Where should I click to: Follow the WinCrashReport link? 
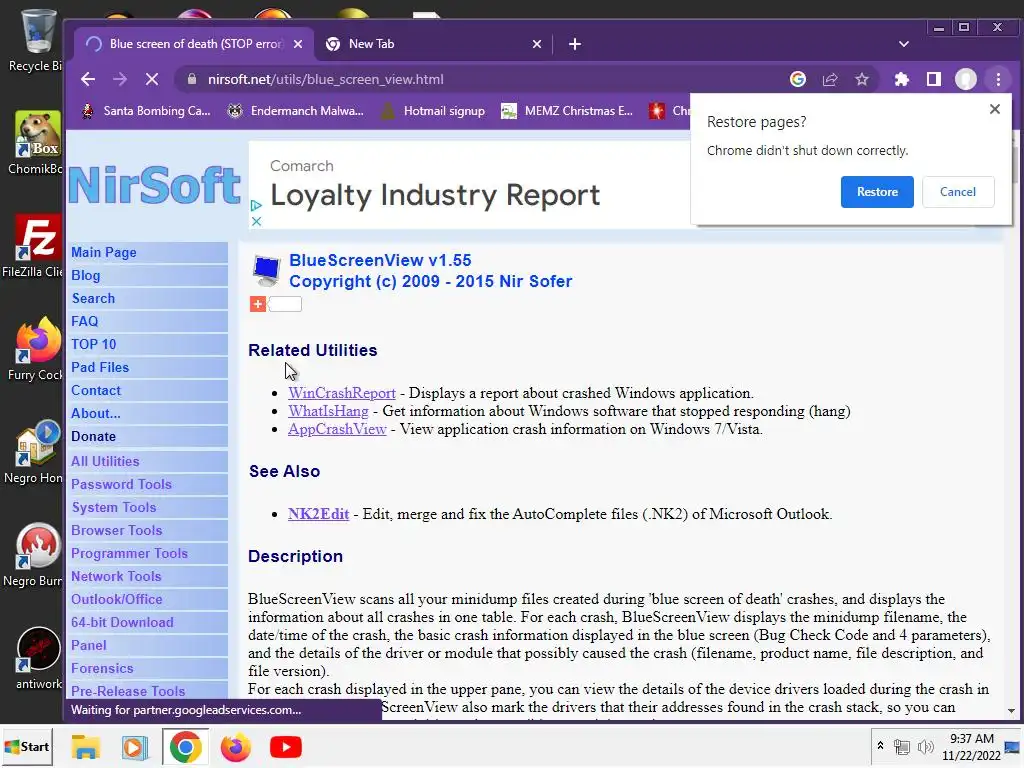pos(342,393)
